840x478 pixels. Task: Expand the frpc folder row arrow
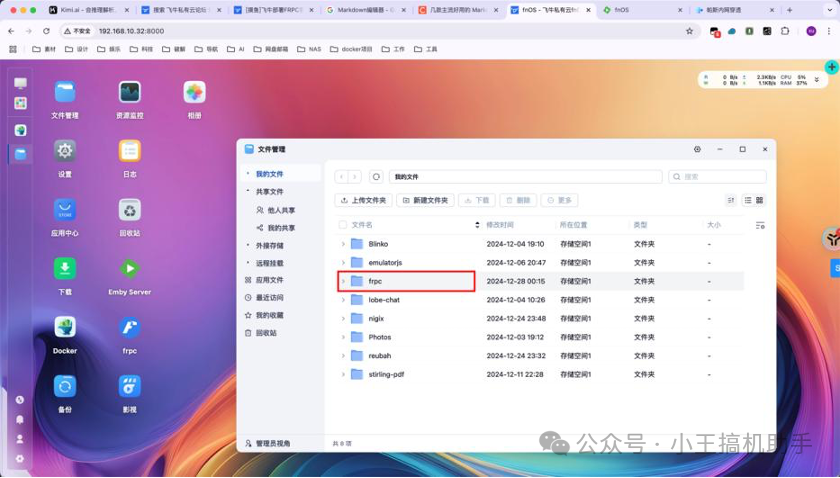[x=343, y=282]
